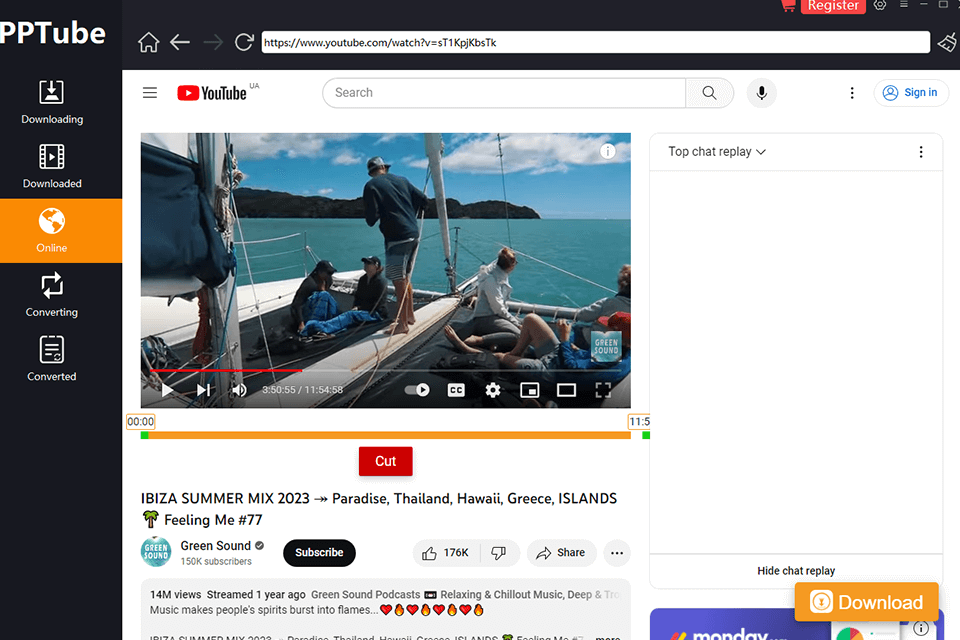Open PPTube settings gear

[x=880, y=5]
